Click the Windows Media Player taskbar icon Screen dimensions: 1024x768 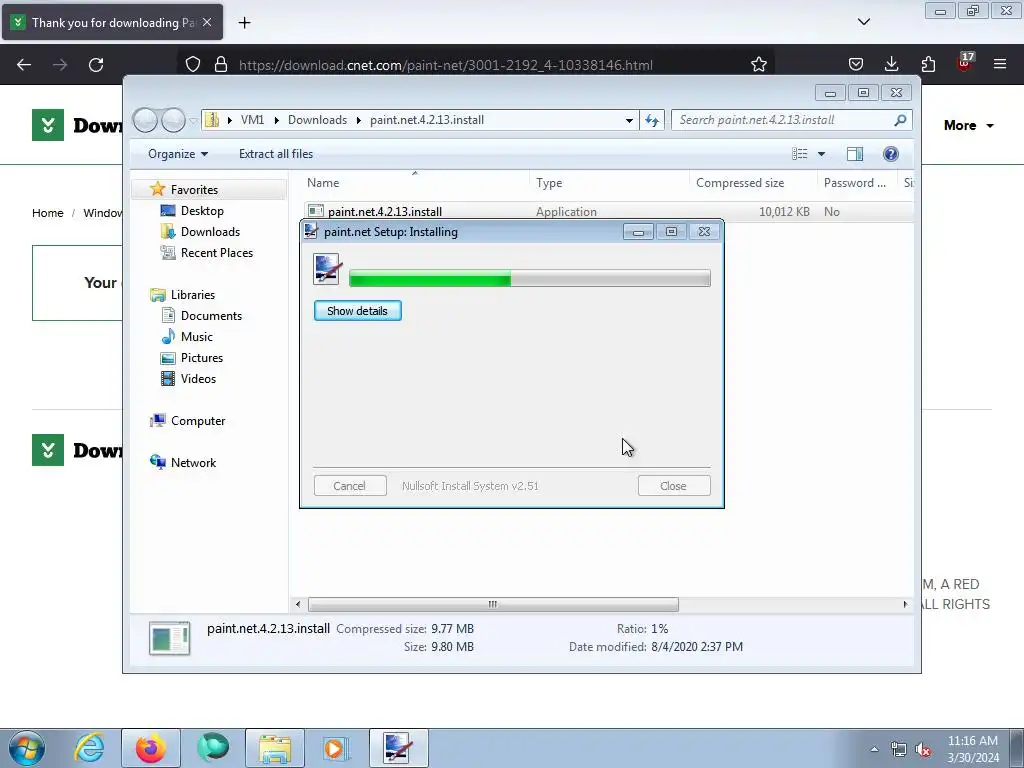coord(336,748)
